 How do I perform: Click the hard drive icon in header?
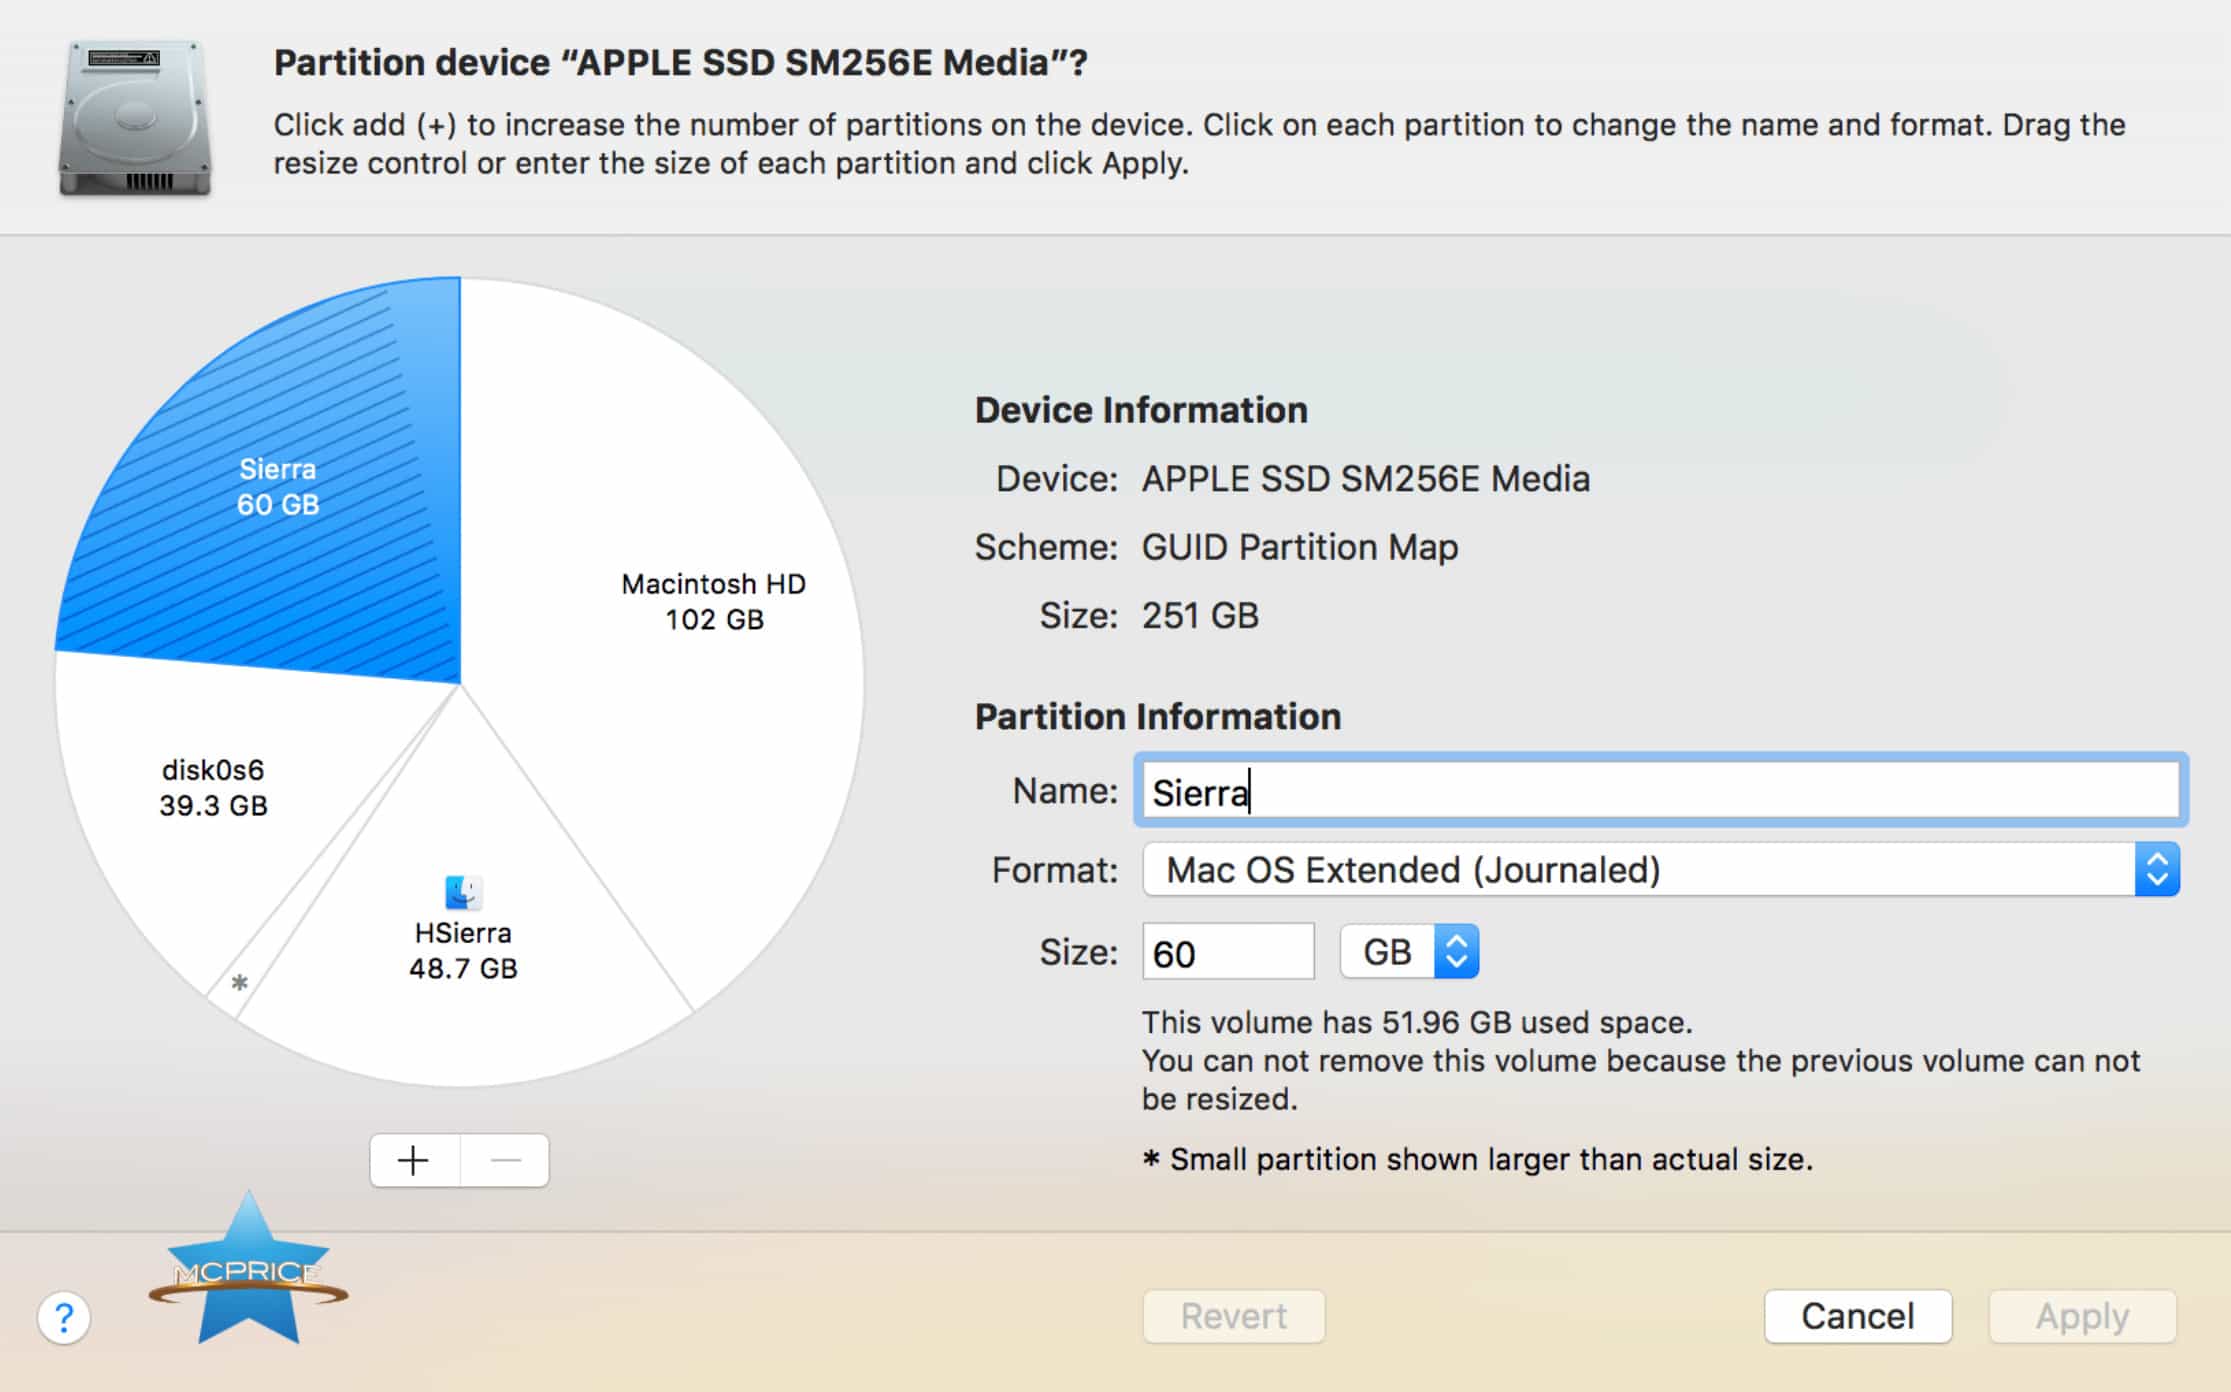click(x=135, y=118)
